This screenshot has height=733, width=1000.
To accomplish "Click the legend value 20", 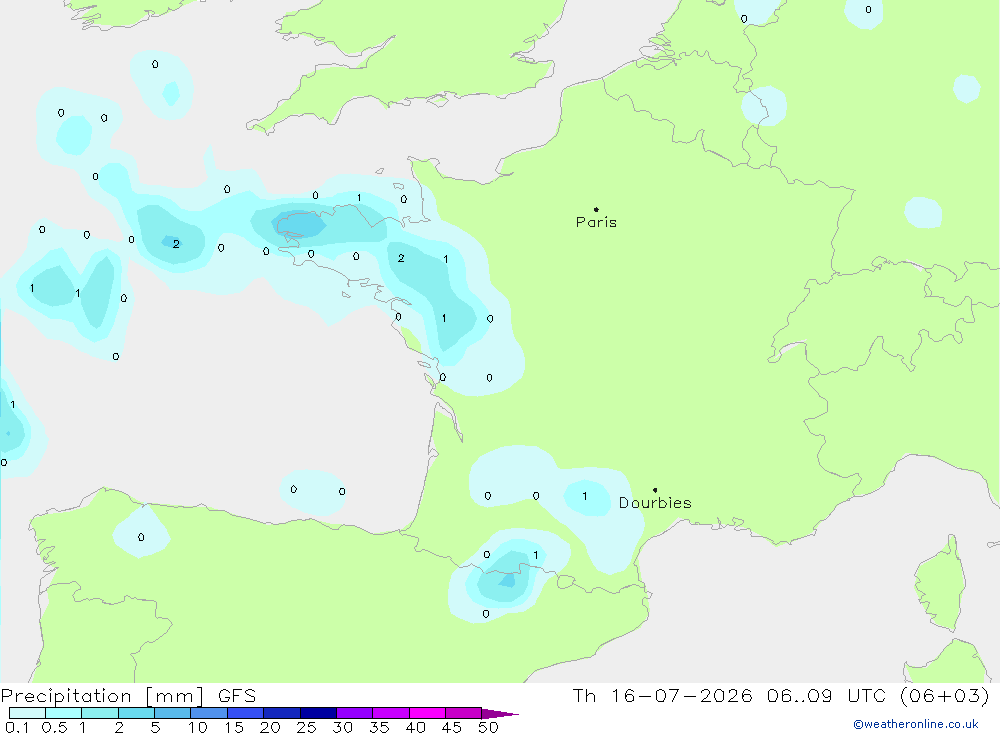I will pos(270,727).
